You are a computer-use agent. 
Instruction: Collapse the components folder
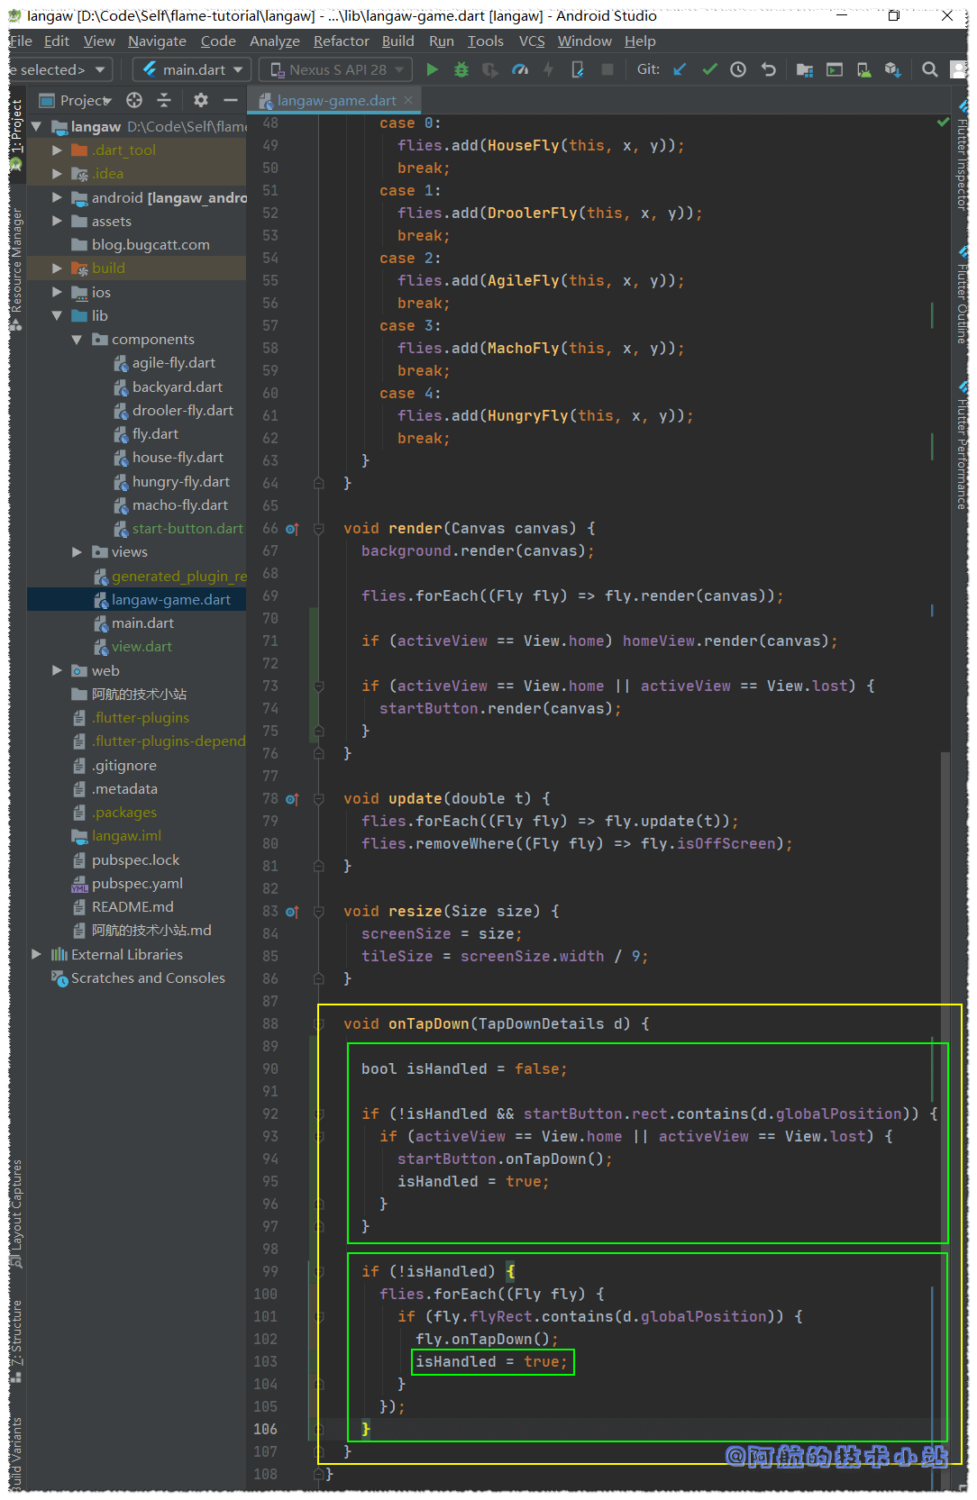tap(78, 340)
